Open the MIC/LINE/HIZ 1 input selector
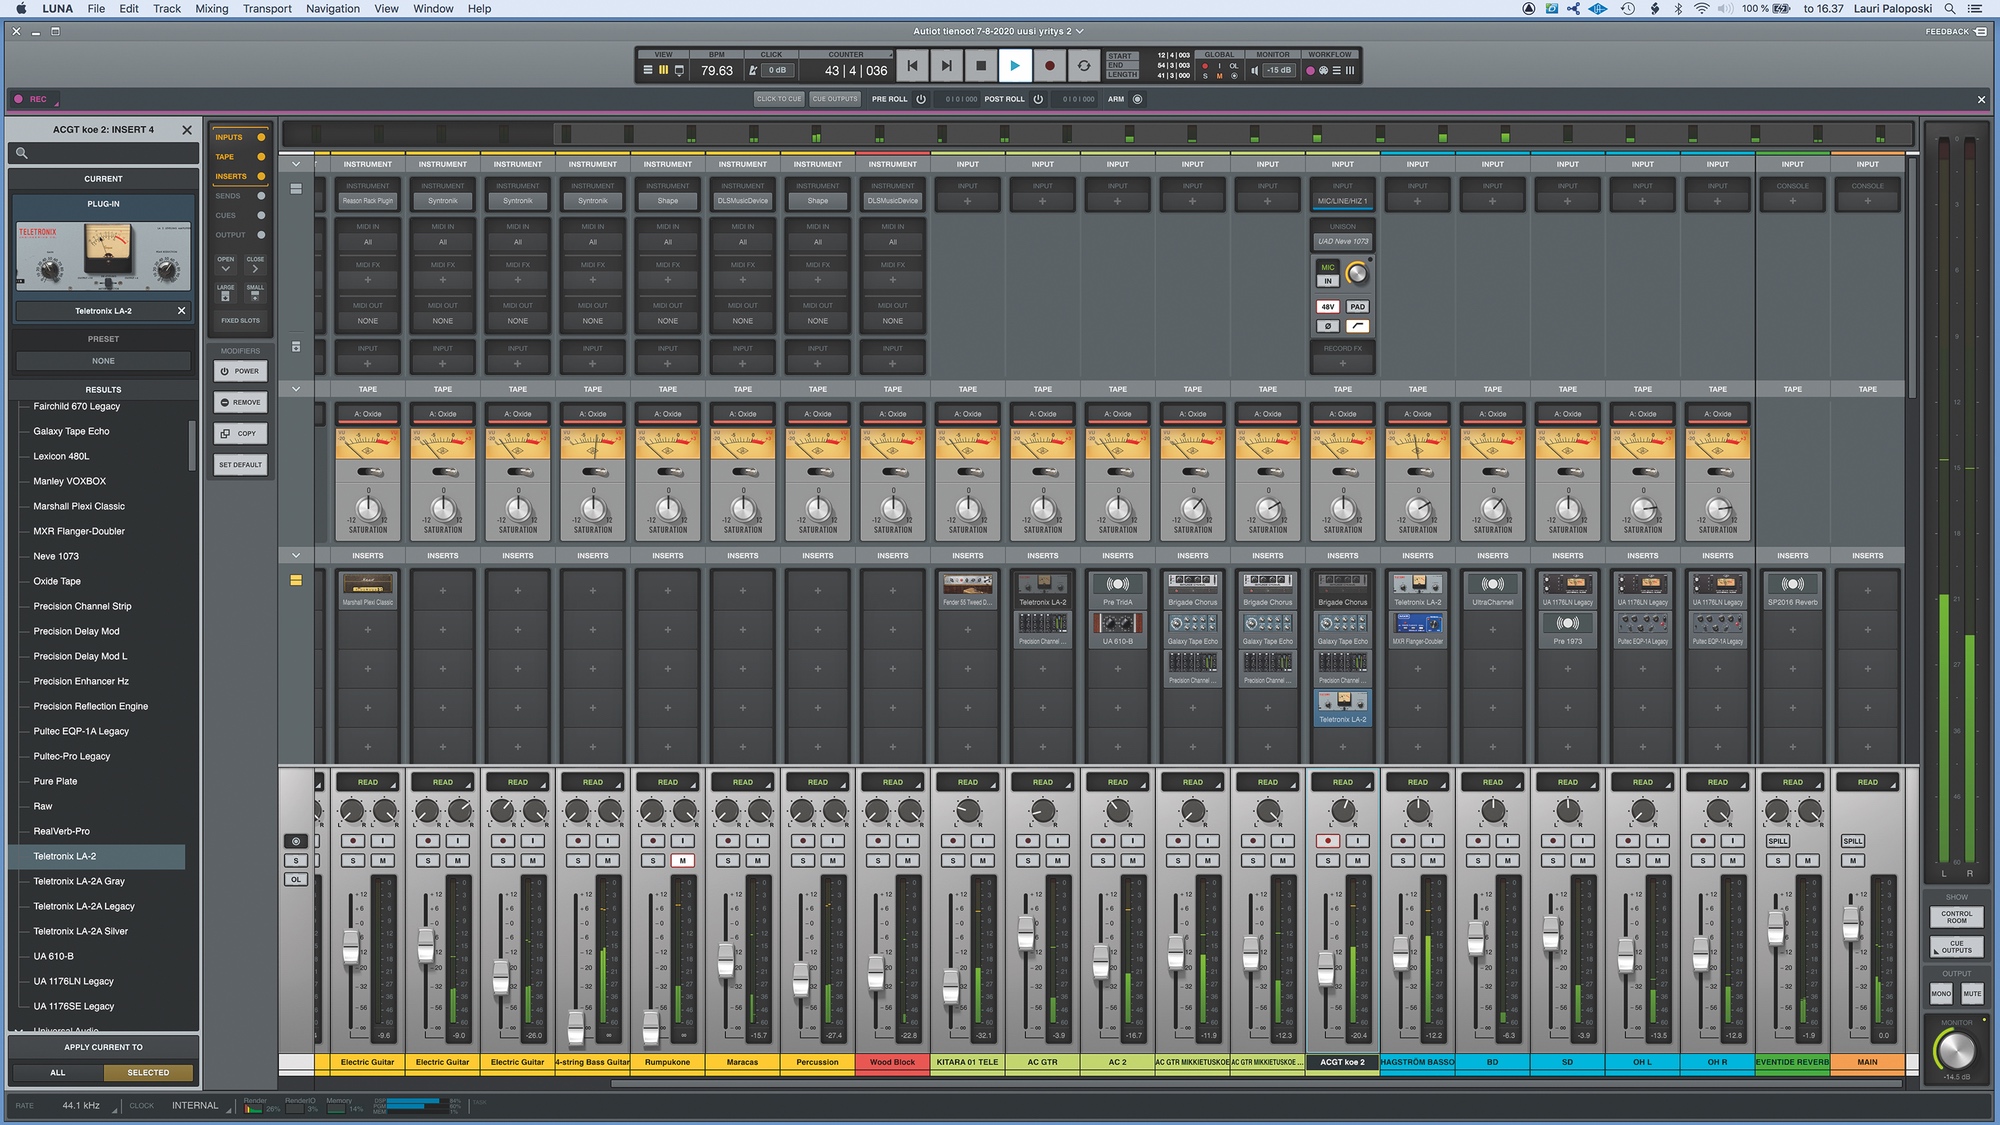 pyautogui.click(x=1342, y=201)
